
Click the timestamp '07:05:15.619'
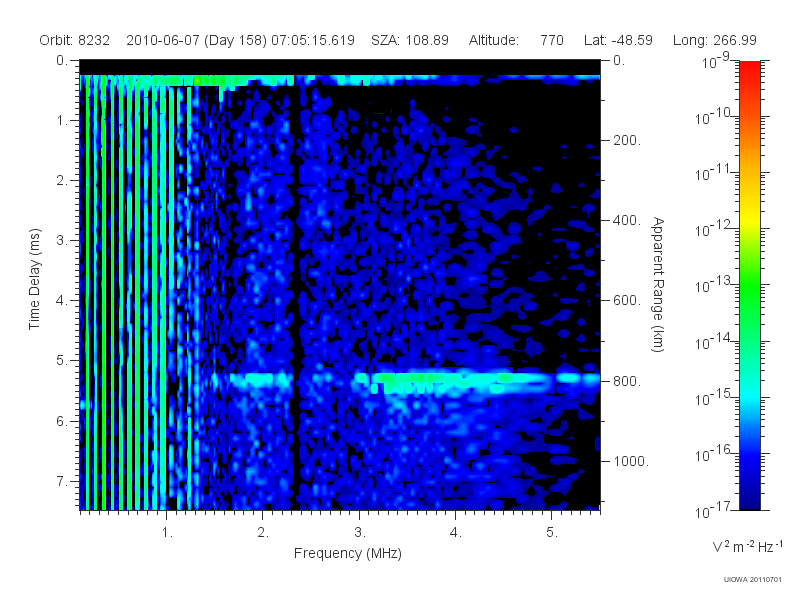point(313,40)
